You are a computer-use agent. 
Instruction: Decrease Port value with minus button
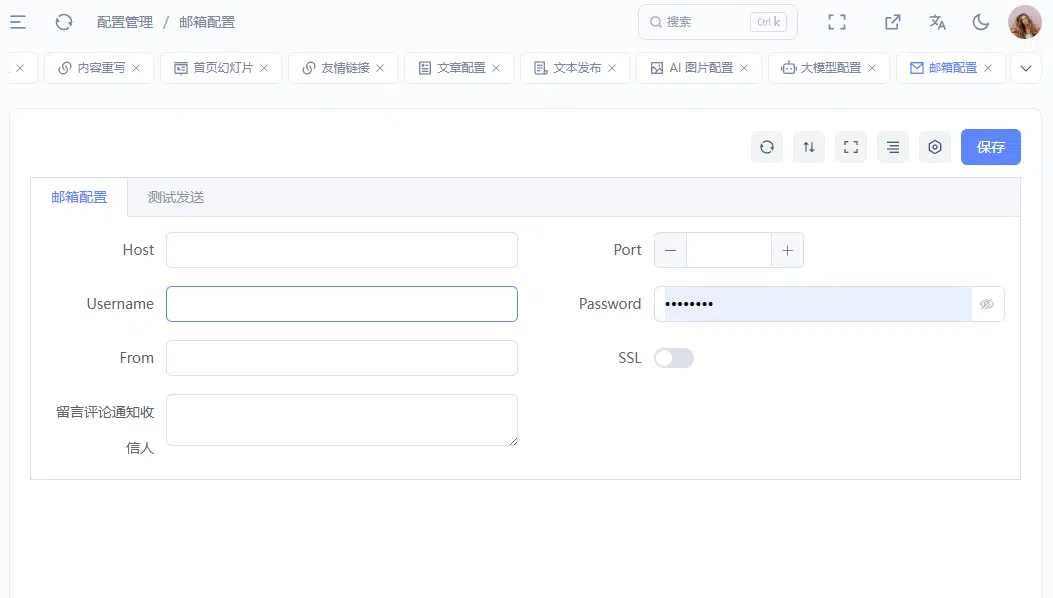[x=670, y=251]
